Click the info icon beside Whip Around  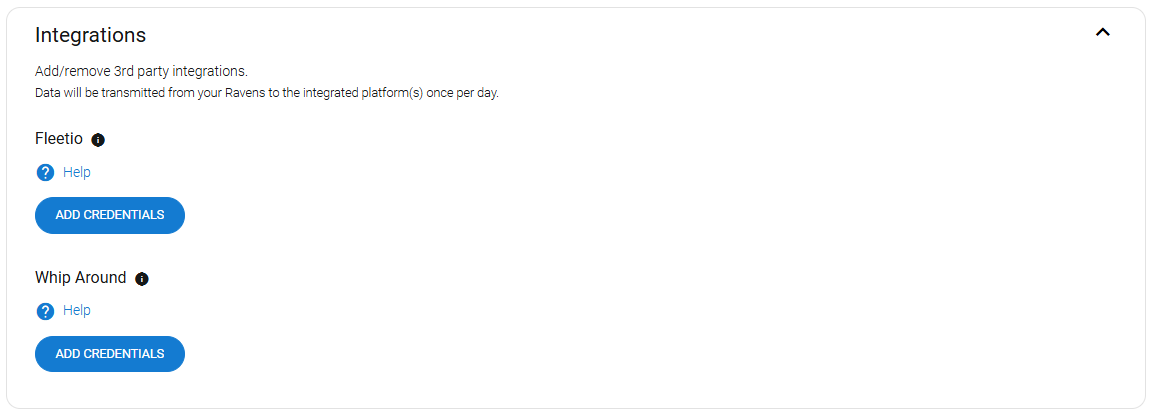(x=142, y=279)
